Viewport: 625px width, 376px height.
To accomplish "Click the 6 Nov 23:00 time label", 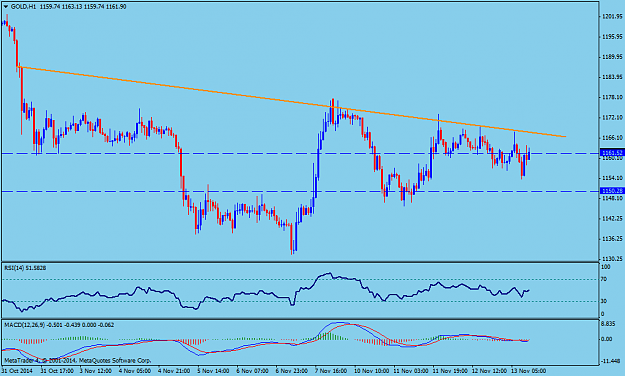I will (292, 371).
